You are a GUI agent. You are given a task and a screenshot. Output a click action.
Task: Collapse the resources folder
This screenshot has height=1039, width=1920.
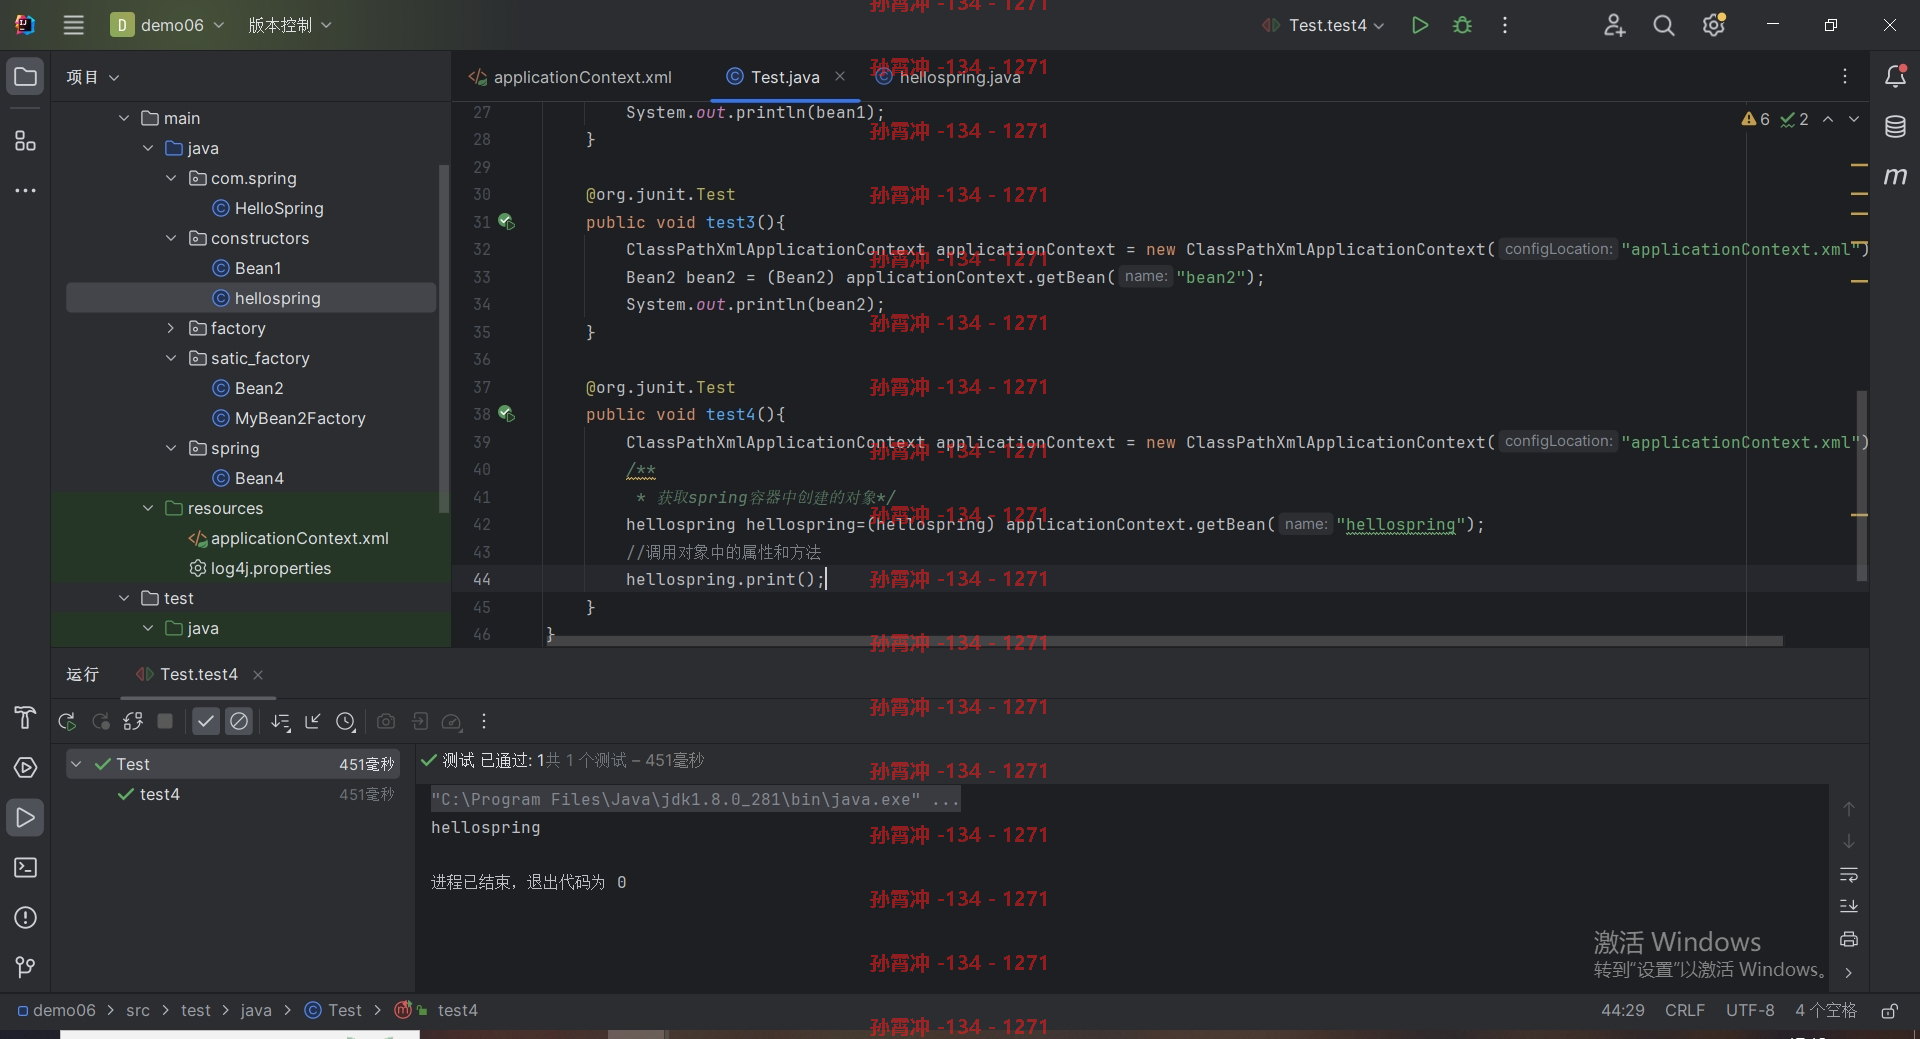[x=148, y=508]
